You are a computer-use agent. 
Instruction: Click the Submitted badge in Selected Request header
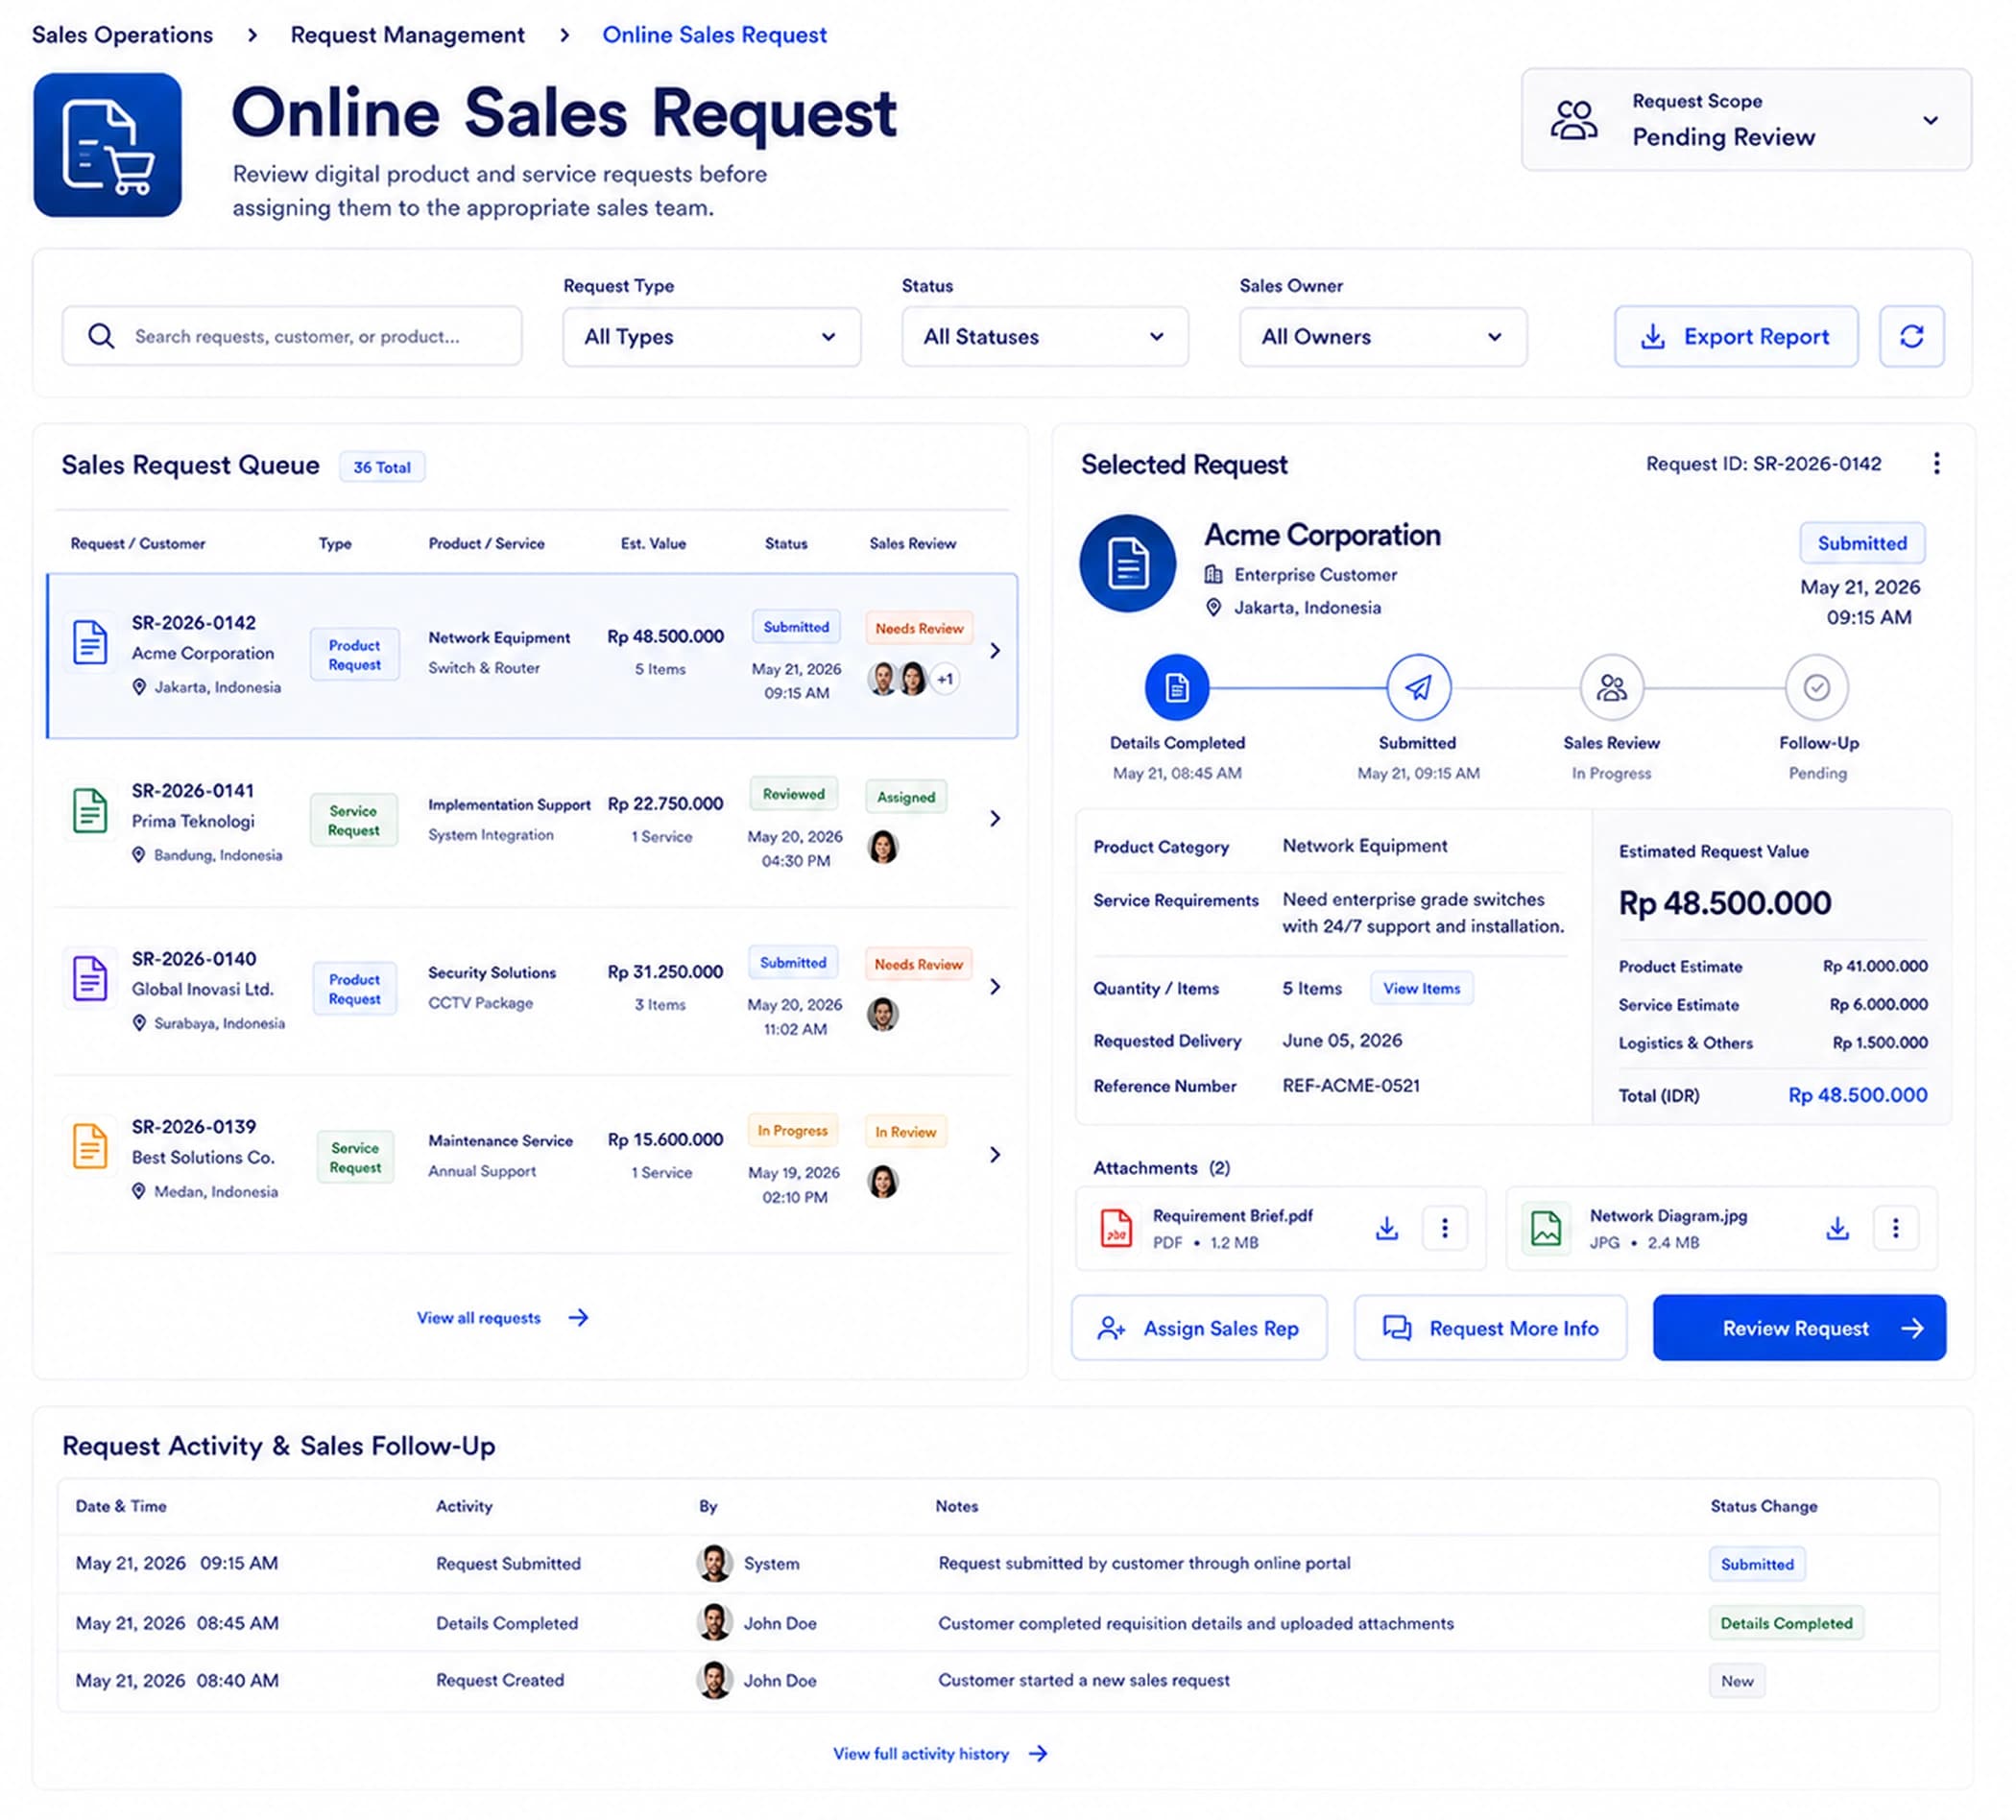[x=1862, y=543]
